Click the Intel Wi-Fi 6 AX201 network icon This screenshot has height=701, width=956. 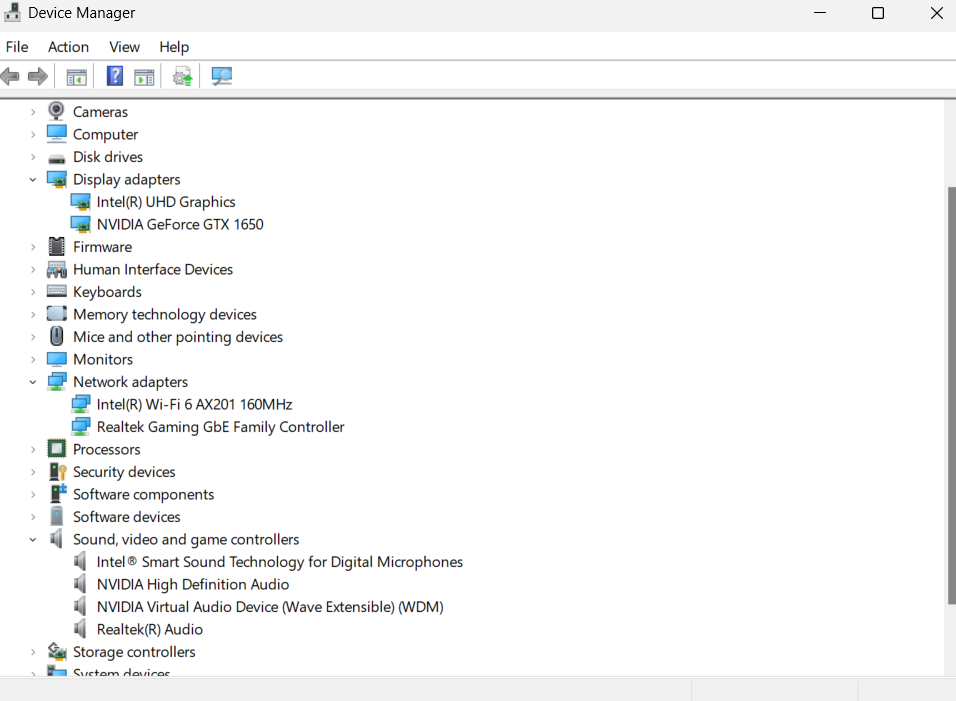[x=80, y=404]
